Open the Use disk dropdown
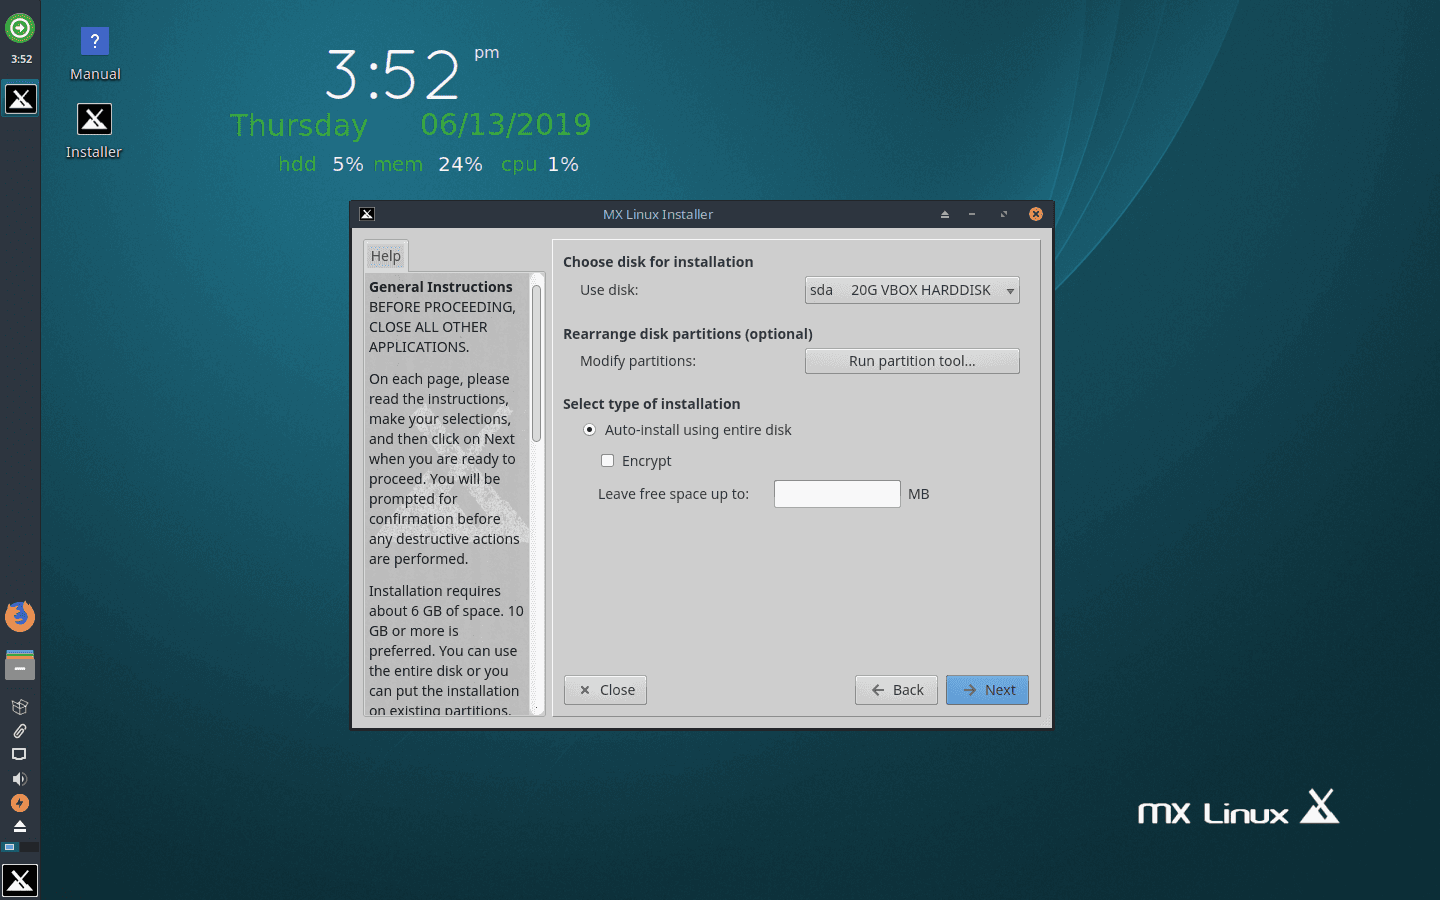Screen dimensions: 1440x900 [x=912, y=290]
